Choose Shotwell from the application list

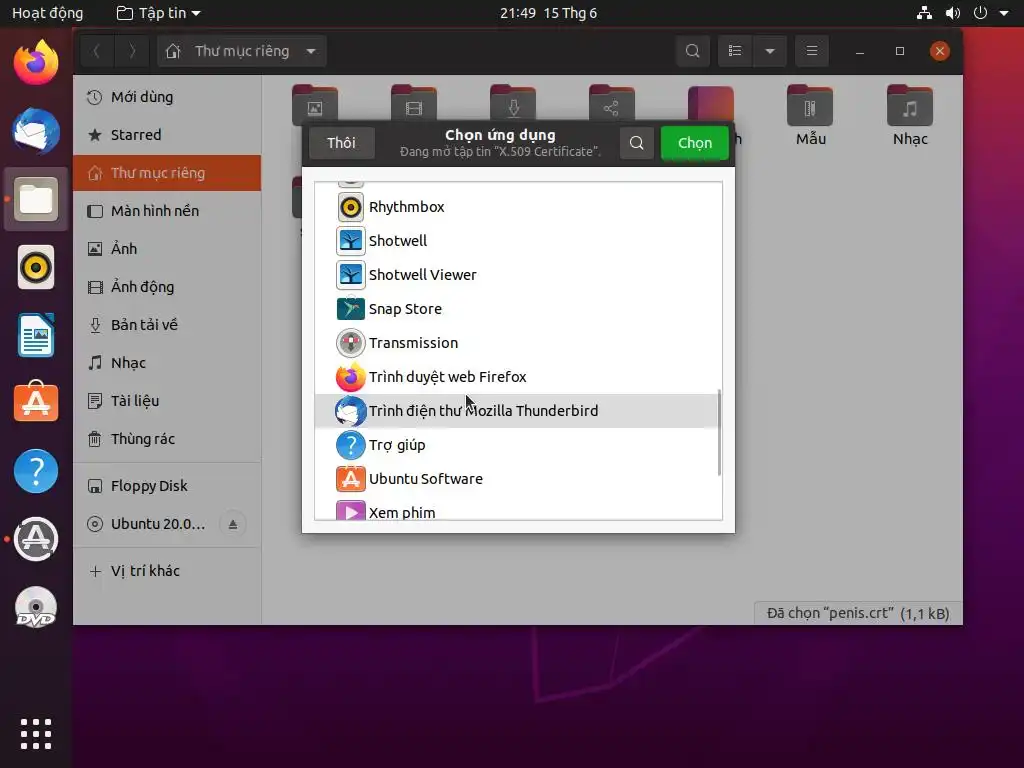(517, 241)
